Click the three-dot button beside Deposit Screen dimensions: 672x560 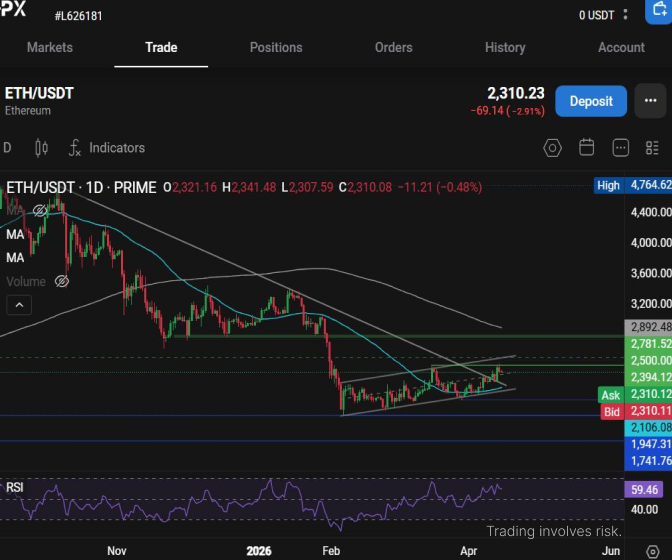click(x=651, y=101)
